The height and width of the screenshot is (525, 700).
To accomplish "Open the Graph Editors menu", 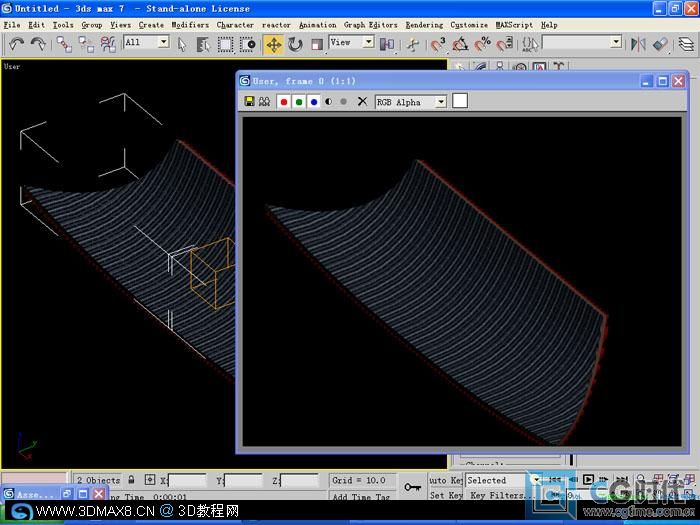I will [x=371, y=25].
